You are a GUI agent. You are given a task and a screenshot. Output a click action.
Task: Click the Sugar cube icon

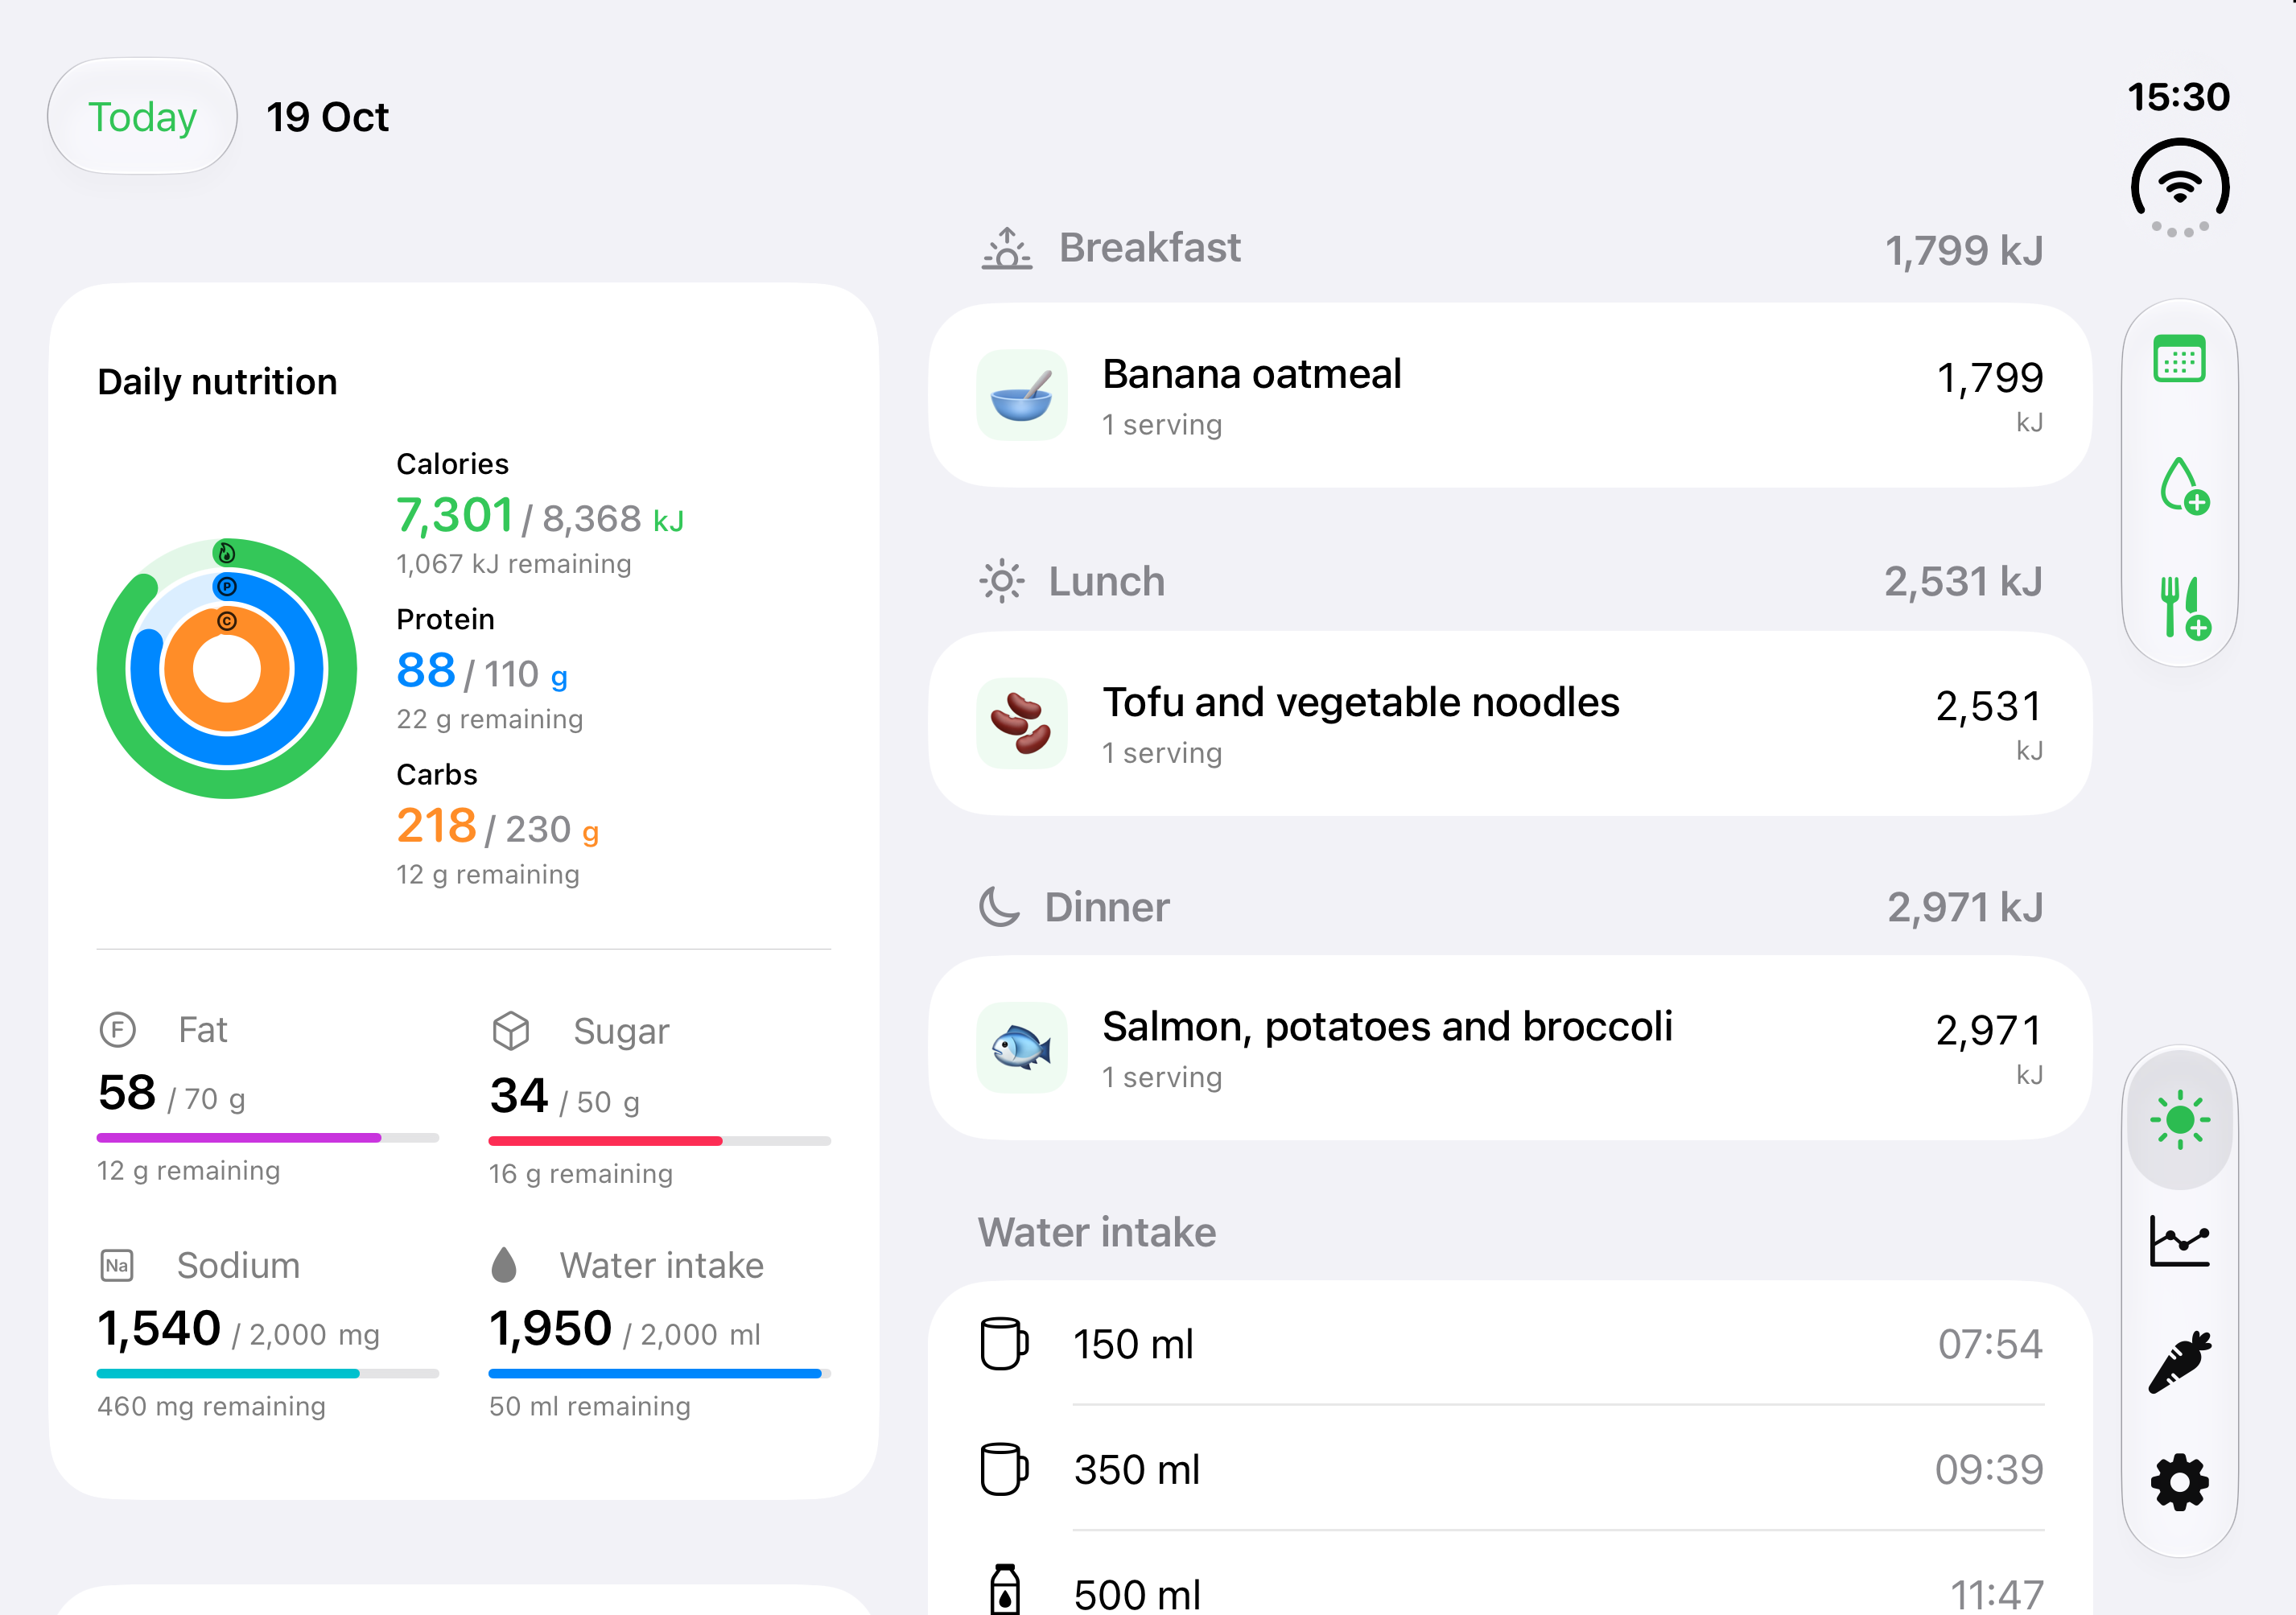[511, 1030]
